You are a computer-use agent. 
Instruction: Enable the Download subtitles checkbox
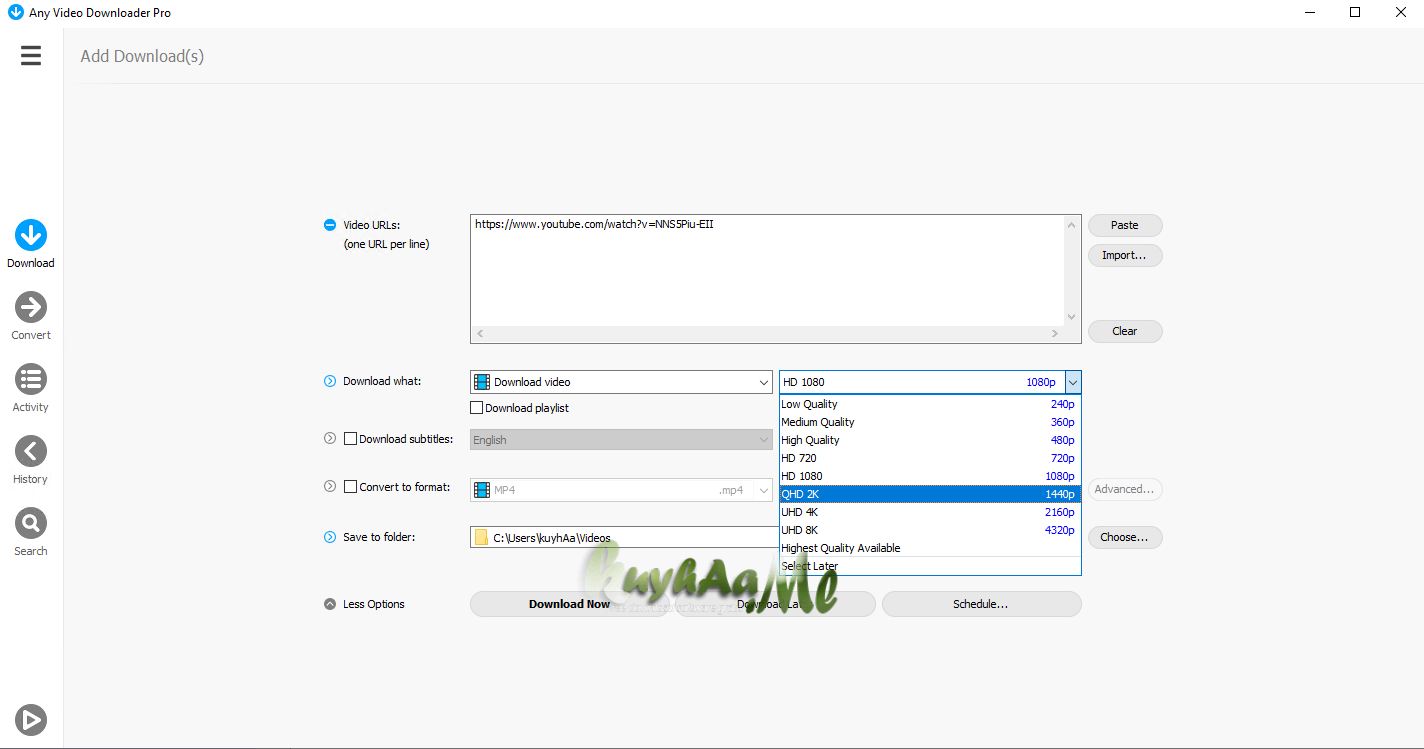pyautogui.click(x=350, y=438)
